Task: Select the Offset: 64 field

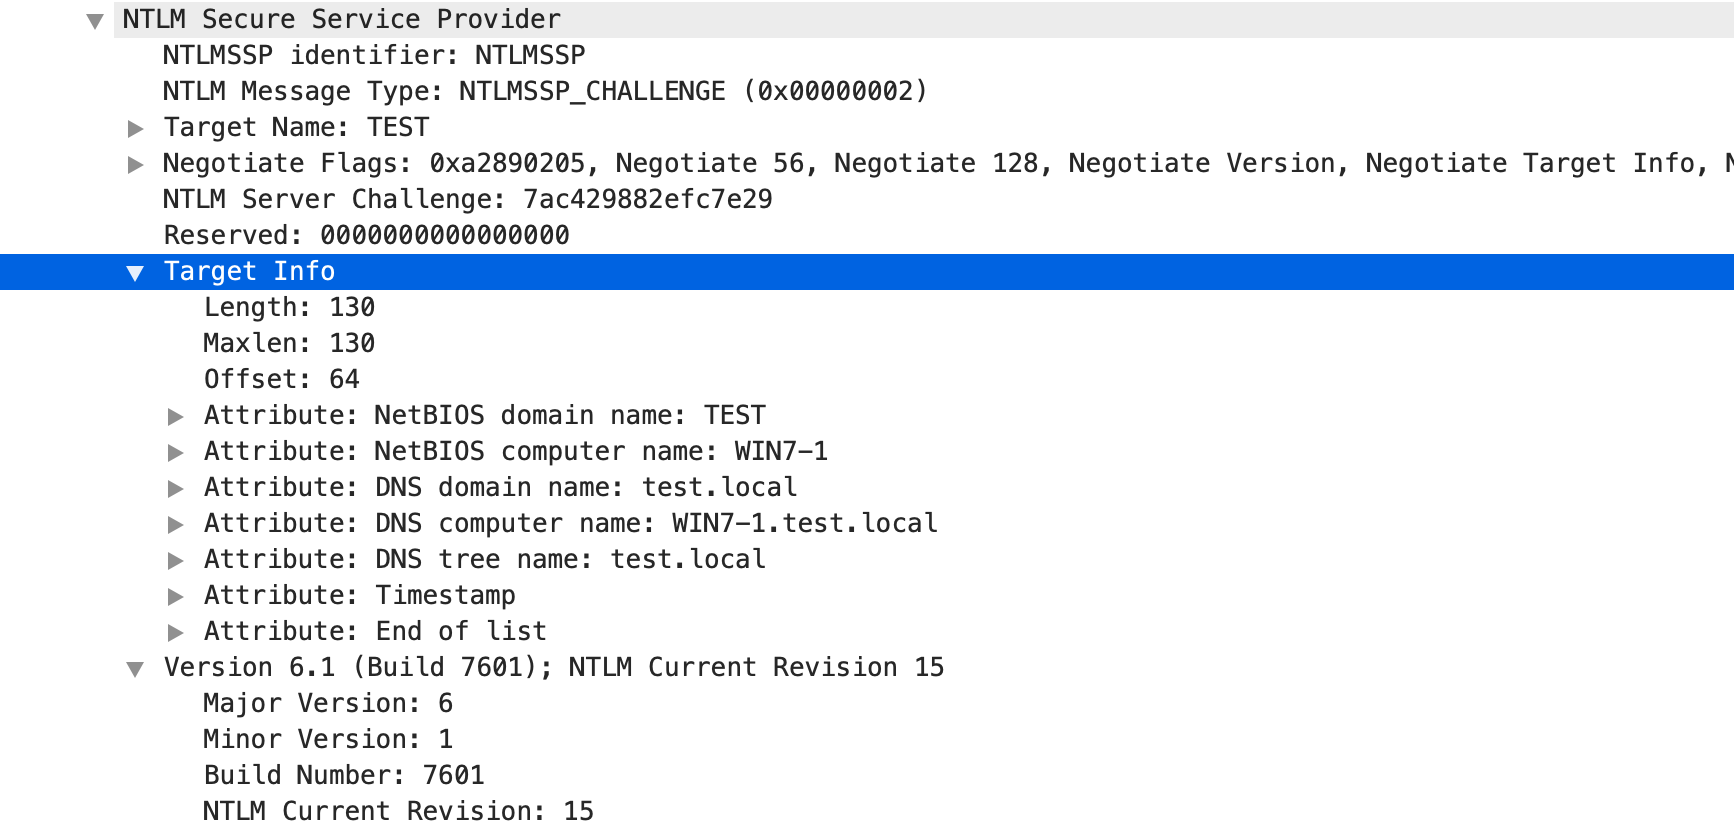Action: pyautogui.click(x=281, y=379)
